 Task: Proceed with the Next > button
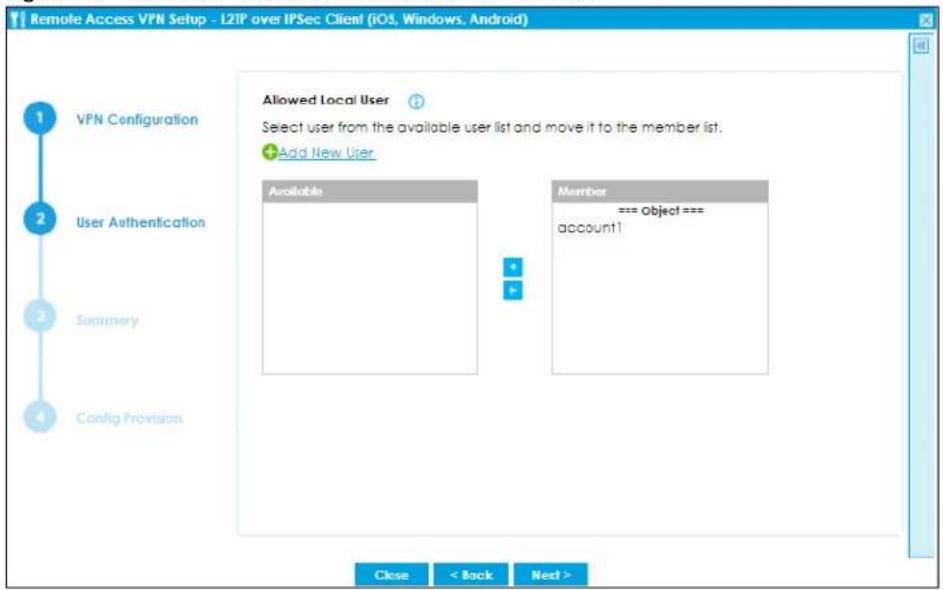pos(550,575)
